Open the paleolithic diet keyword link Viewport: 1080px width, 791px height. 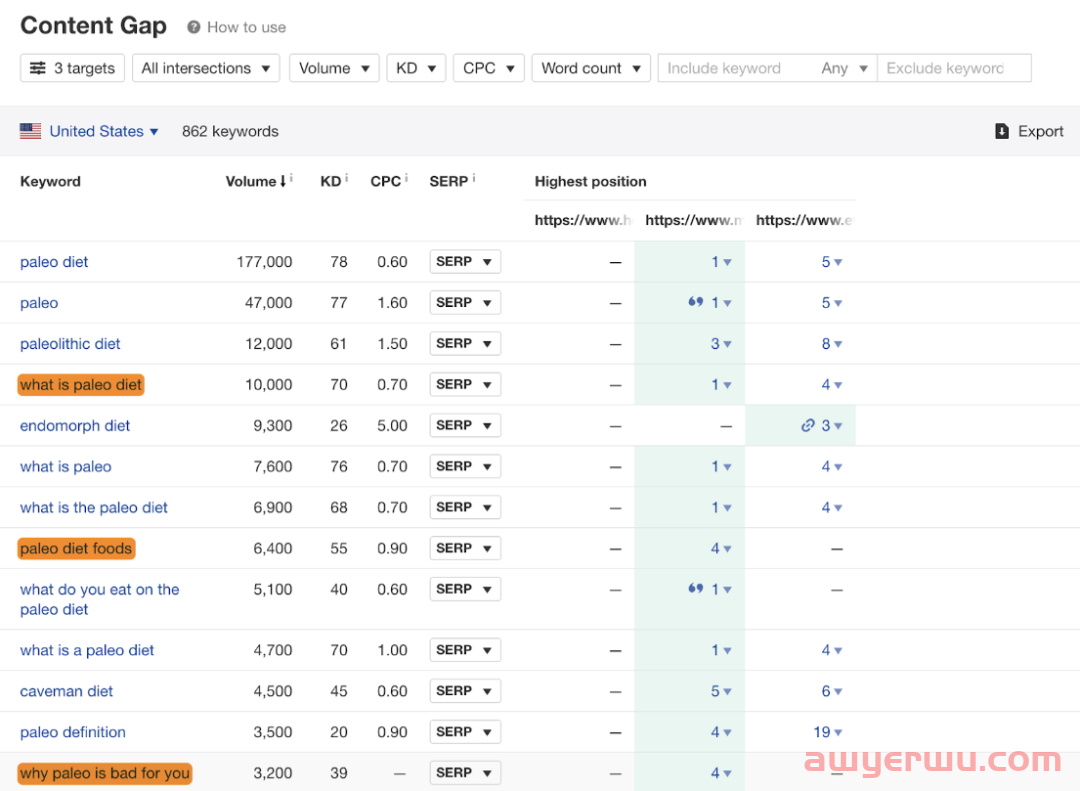tap(70, 344)
